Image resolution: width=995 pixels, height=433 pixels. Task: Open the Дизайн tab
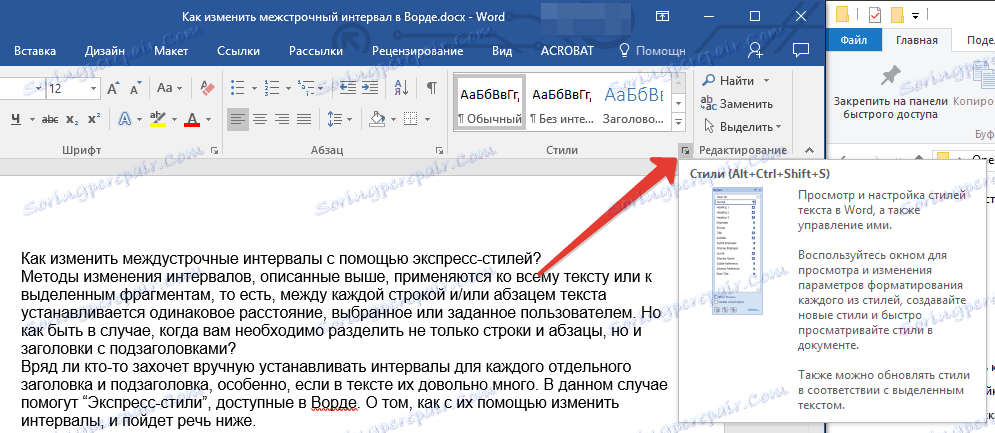tap(105, 51)
